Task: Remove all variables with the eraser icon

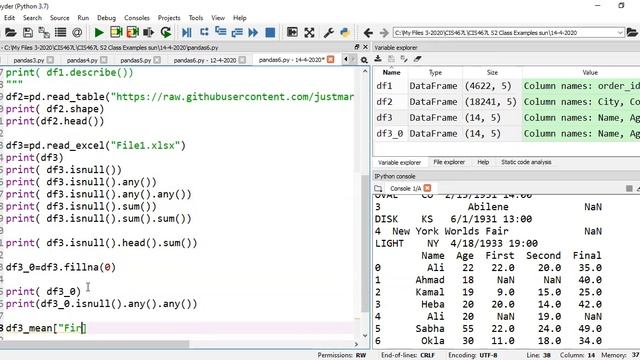Action: click(x=417, y=59)
